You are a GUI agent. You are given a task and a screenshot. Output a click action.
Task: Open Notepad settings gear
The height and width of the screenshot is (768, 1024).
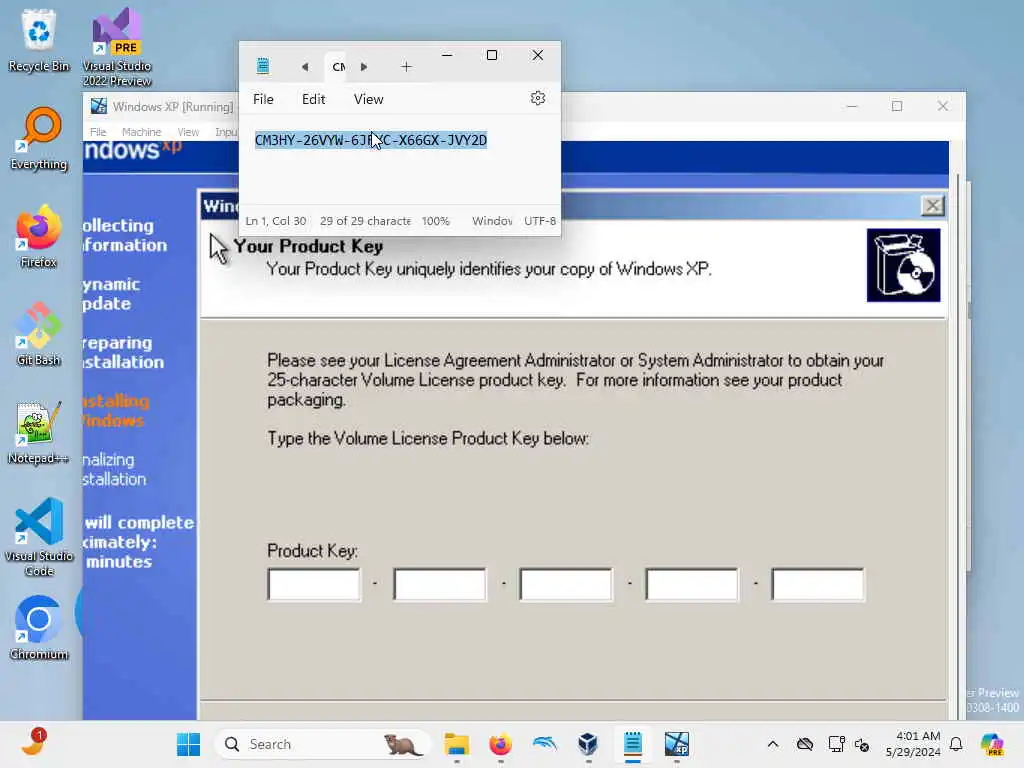(x=537, y=99)
